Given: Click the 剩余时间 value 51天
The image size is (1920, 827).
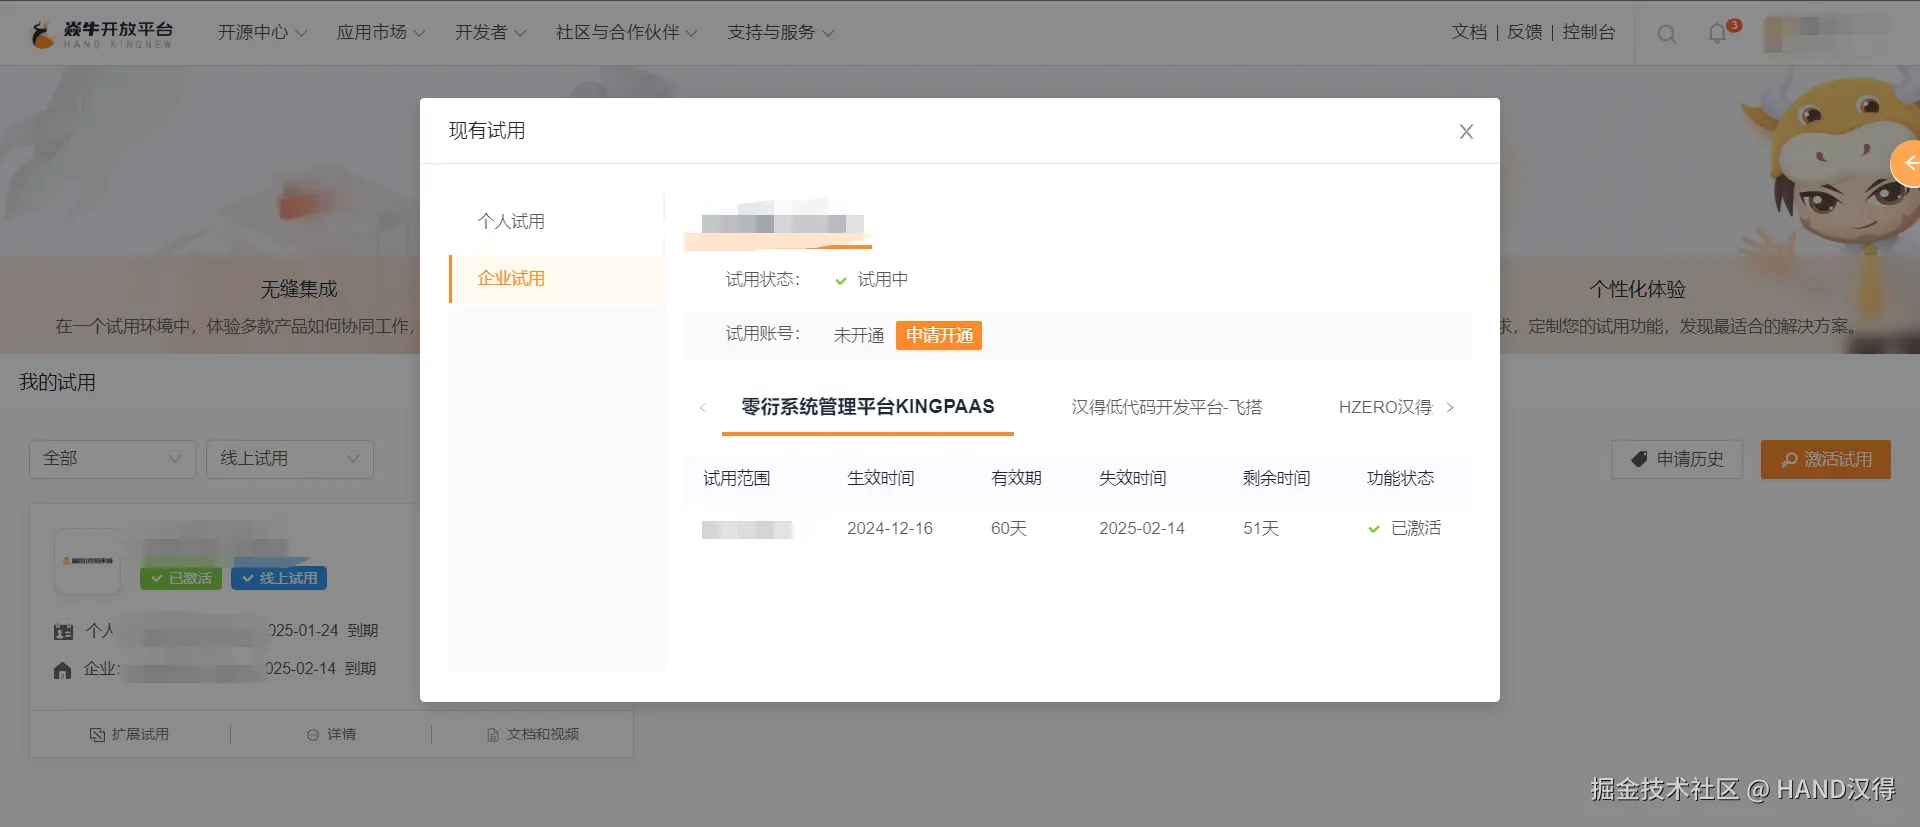Looking at the screenshot, I should (1261, 528).
